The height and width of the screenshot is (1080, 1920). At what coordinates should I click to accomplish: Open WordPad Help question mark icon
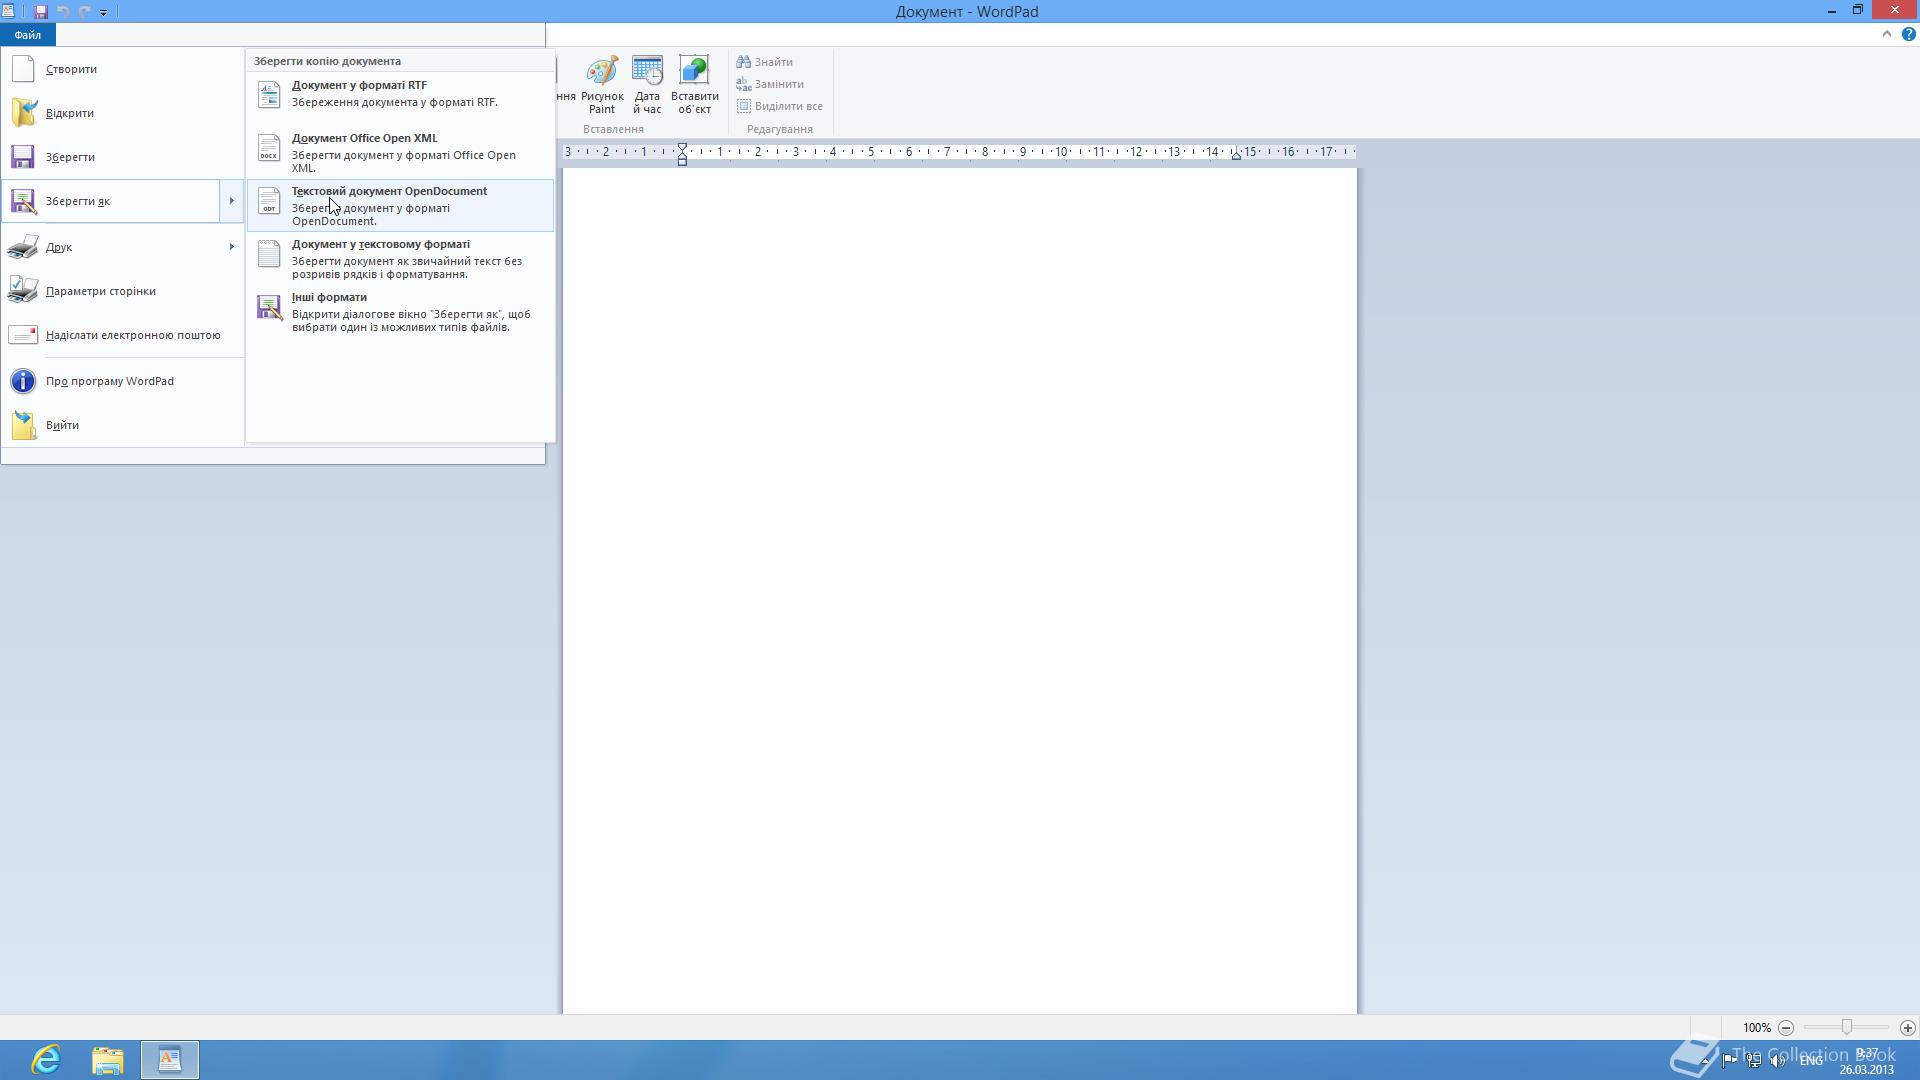[1908, 34]
